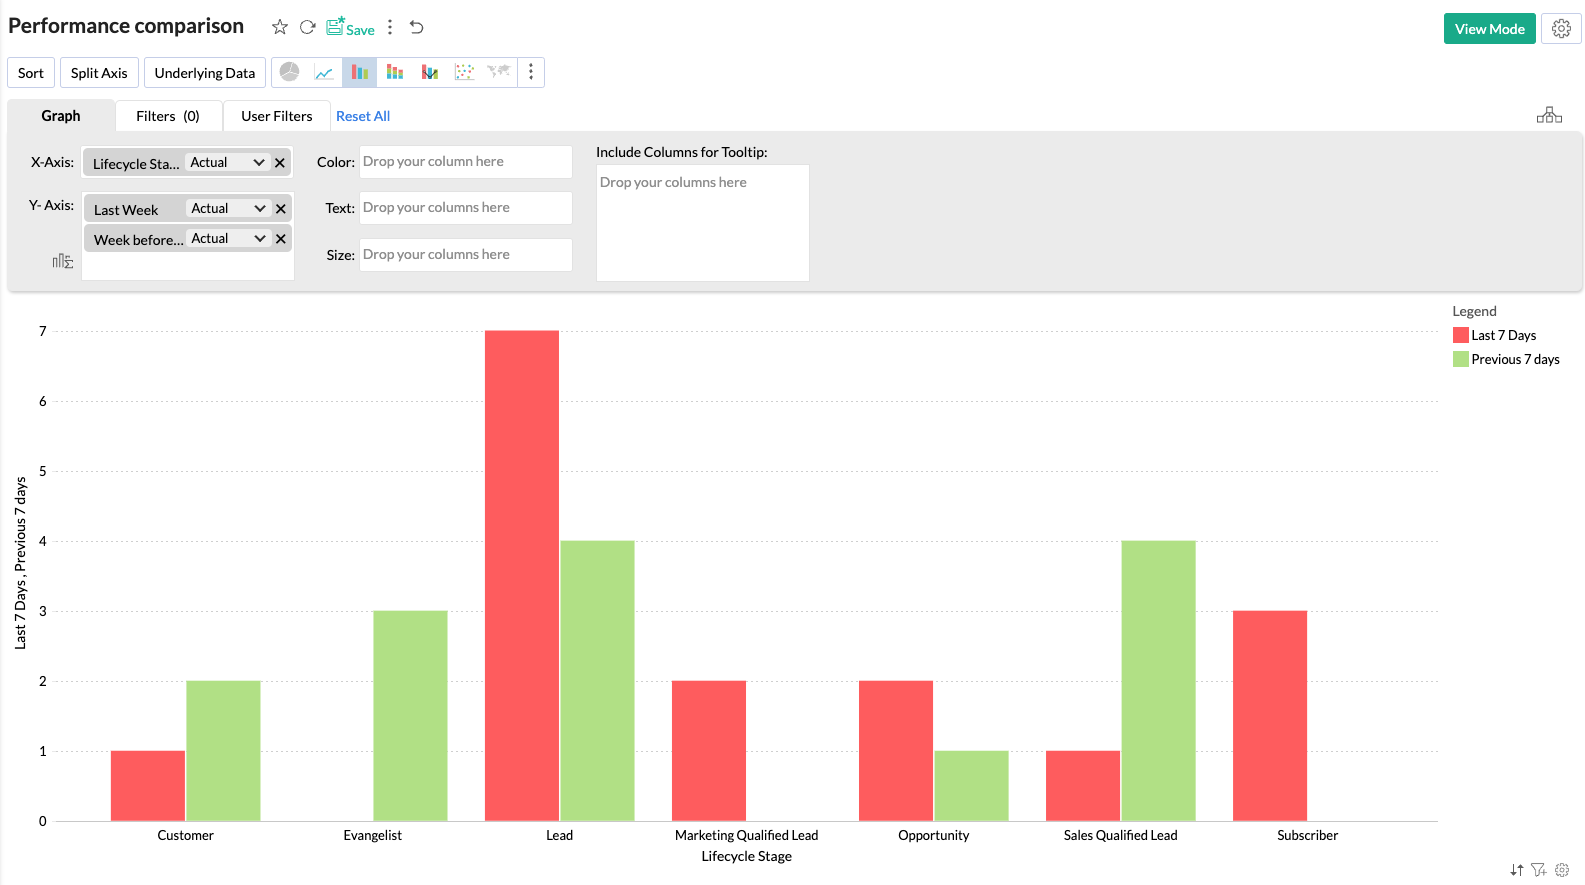Select the bar chart type
Image resolution: width=1585 pixels, height=885 pixels.
(x=359, y=72)
